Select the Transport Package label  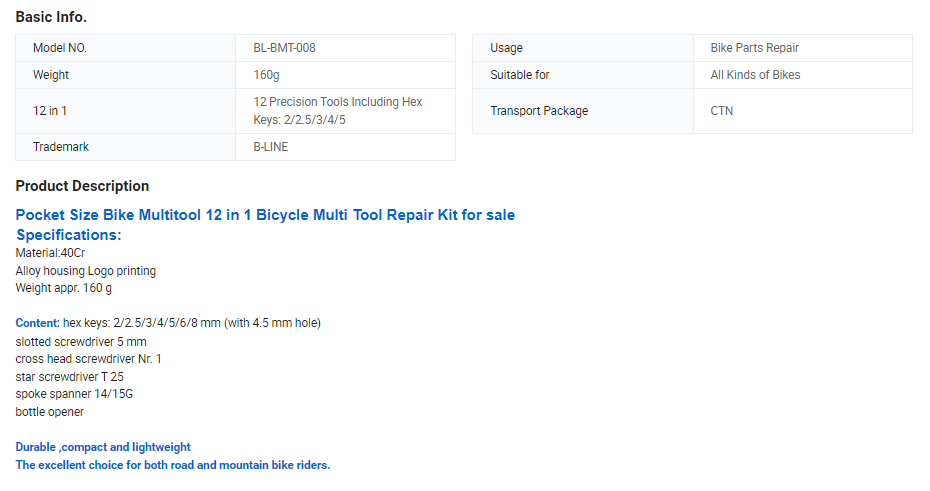[x=539, y=111]
